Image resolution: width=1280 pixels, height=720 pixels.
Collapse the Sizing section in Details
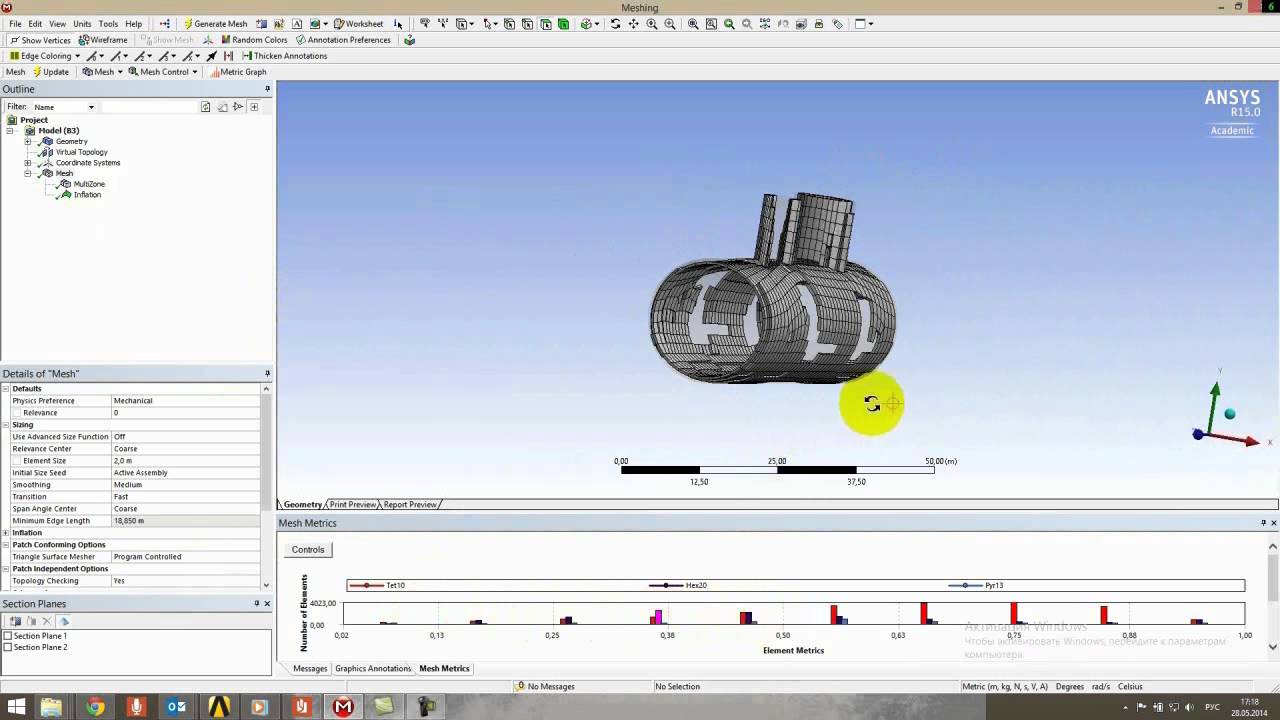click(5, 425)
